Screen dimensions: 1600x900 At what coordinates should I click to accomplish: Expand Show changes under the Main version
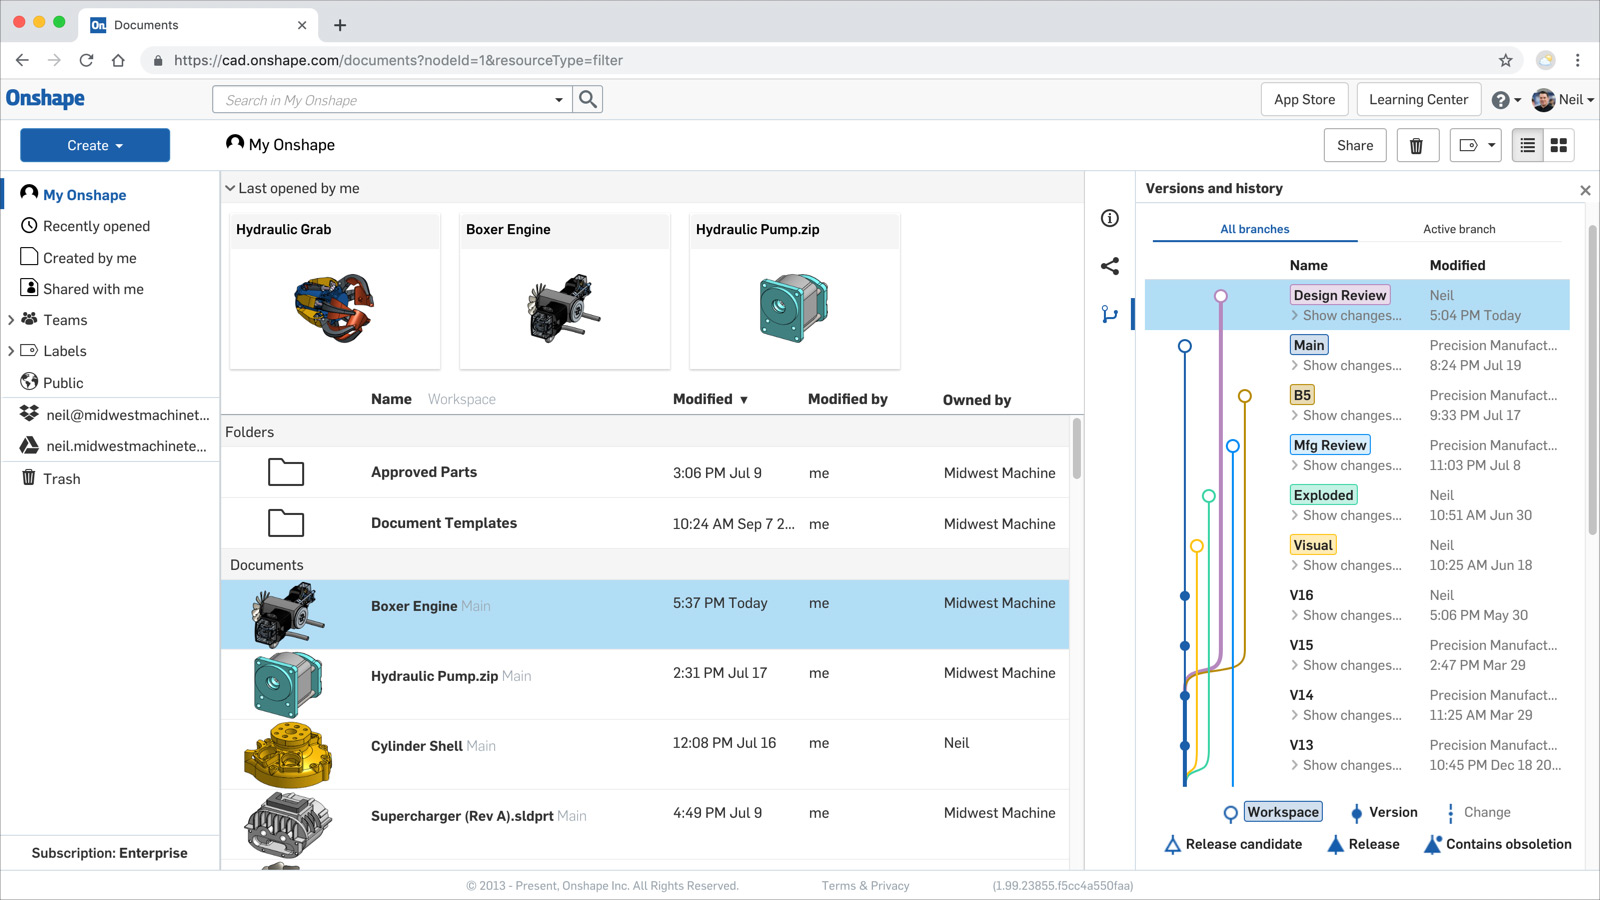[1347, 365]
